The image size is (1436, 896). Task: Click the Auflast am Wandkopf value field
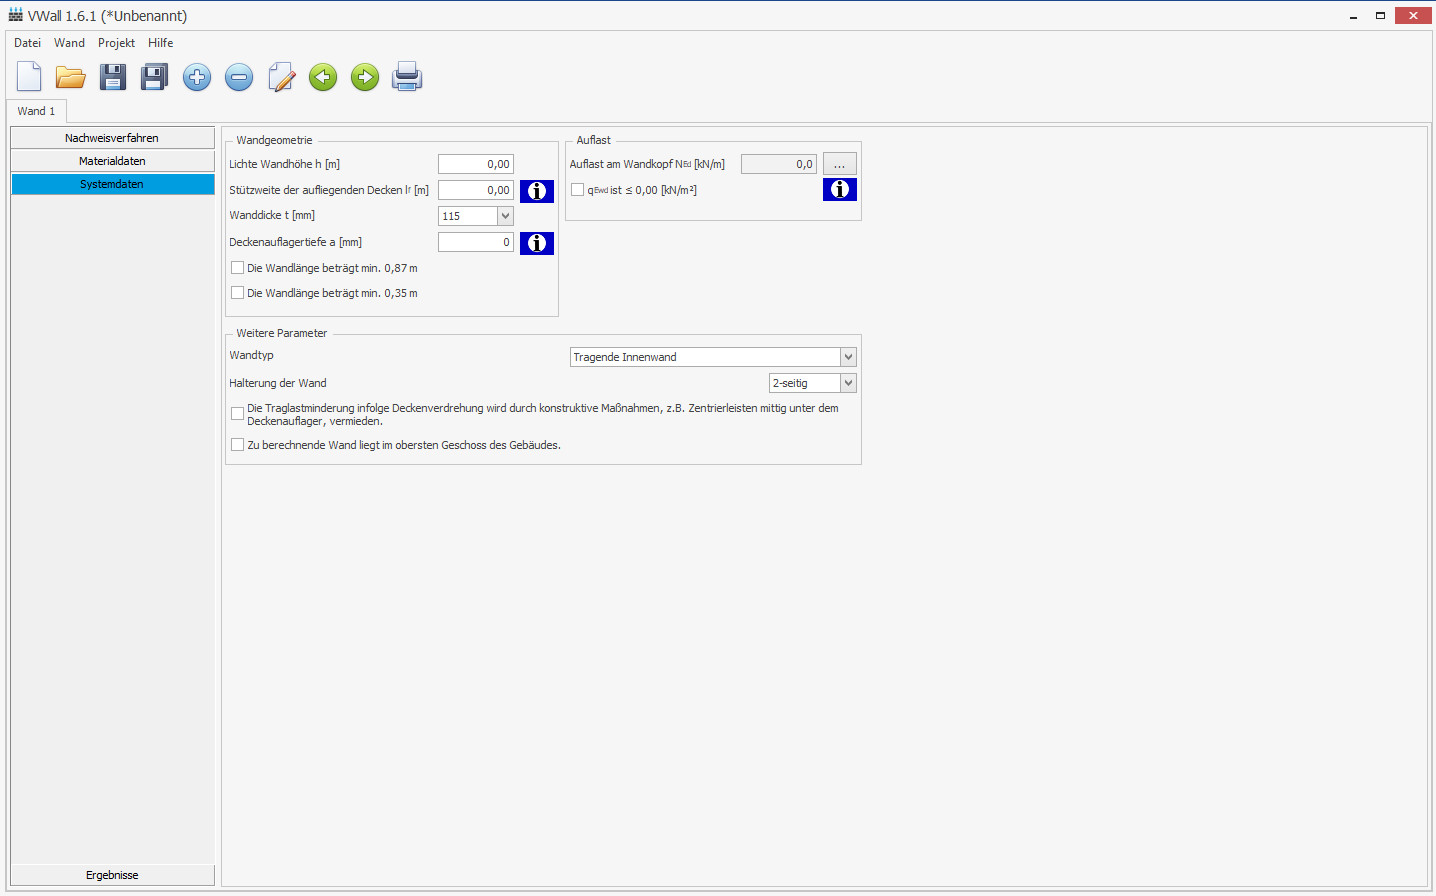tap(779, 164)
